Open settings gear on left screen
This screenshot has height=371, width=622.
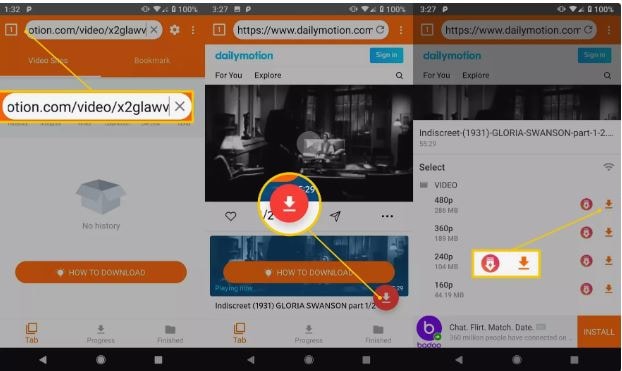click(x=175, y=30)
